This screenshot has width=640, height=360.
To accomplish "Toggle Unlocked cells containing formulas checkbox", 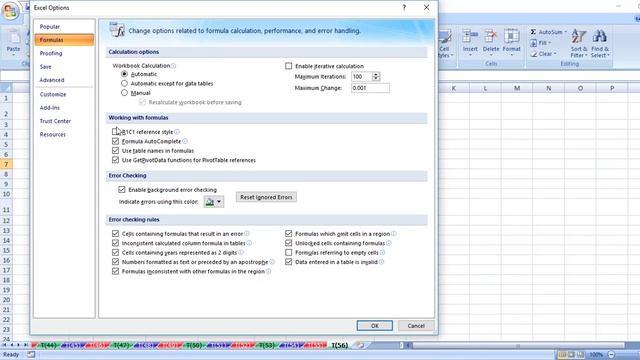I will pos(289,243).
